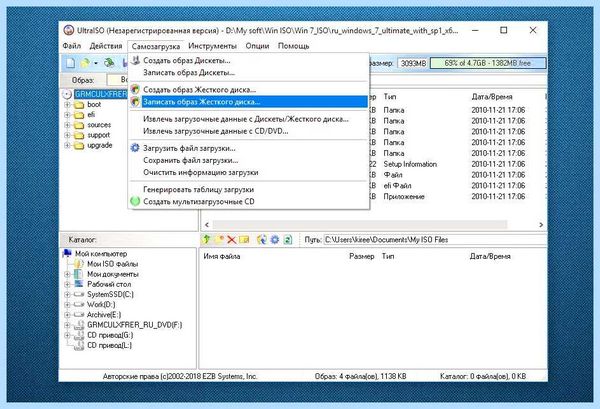Choose Создать мультизагрузочные CD entry

[249, 201]
